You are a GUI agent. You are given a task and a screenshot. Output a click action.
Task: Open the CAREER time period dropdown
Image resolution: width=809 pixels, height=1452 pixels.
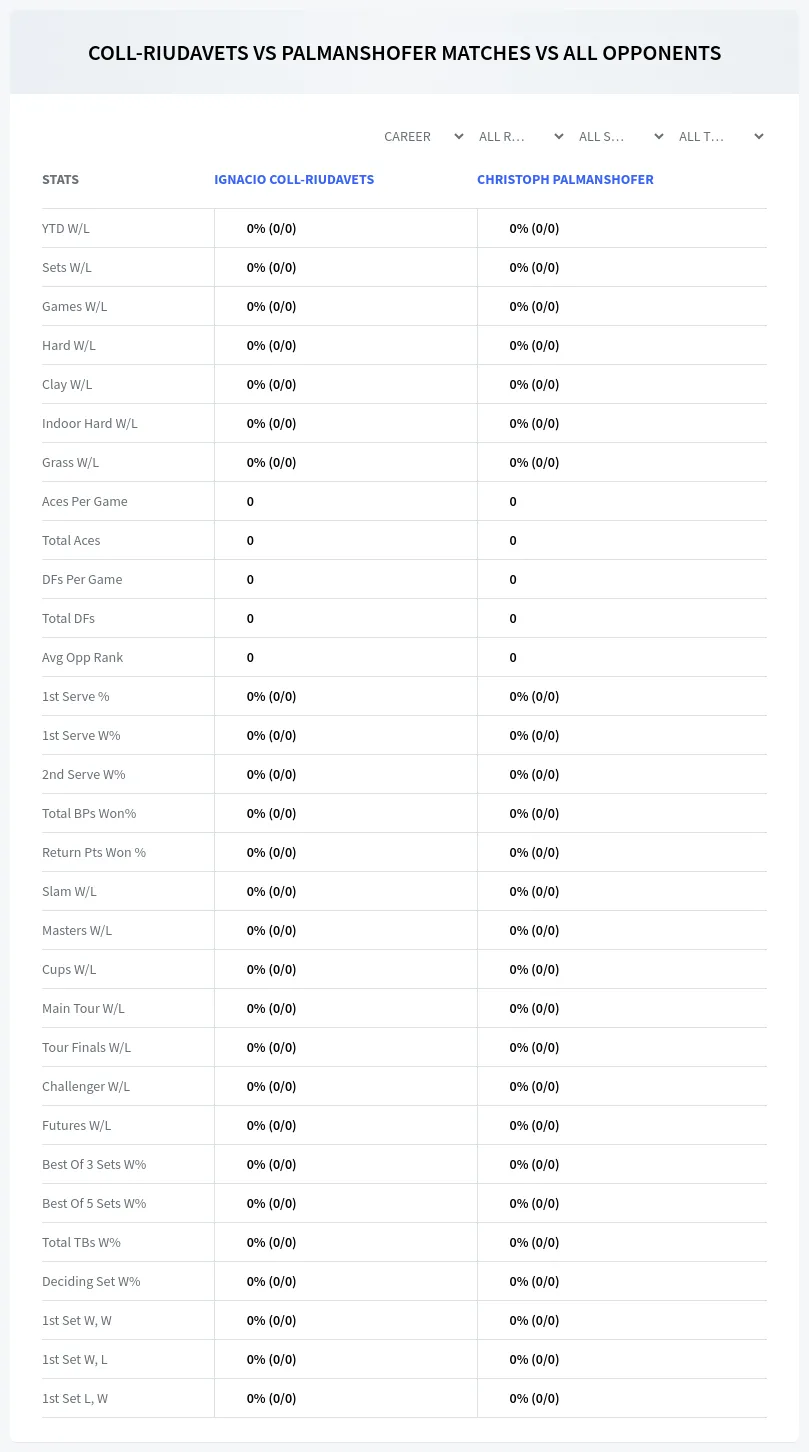click(422, 136)
